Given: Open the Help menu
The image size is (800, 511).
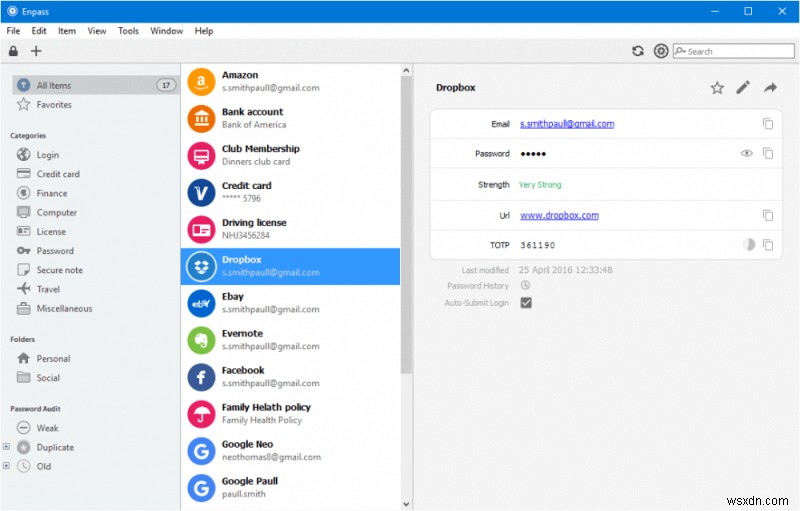Looking at the screenshot, I should 204,31.
